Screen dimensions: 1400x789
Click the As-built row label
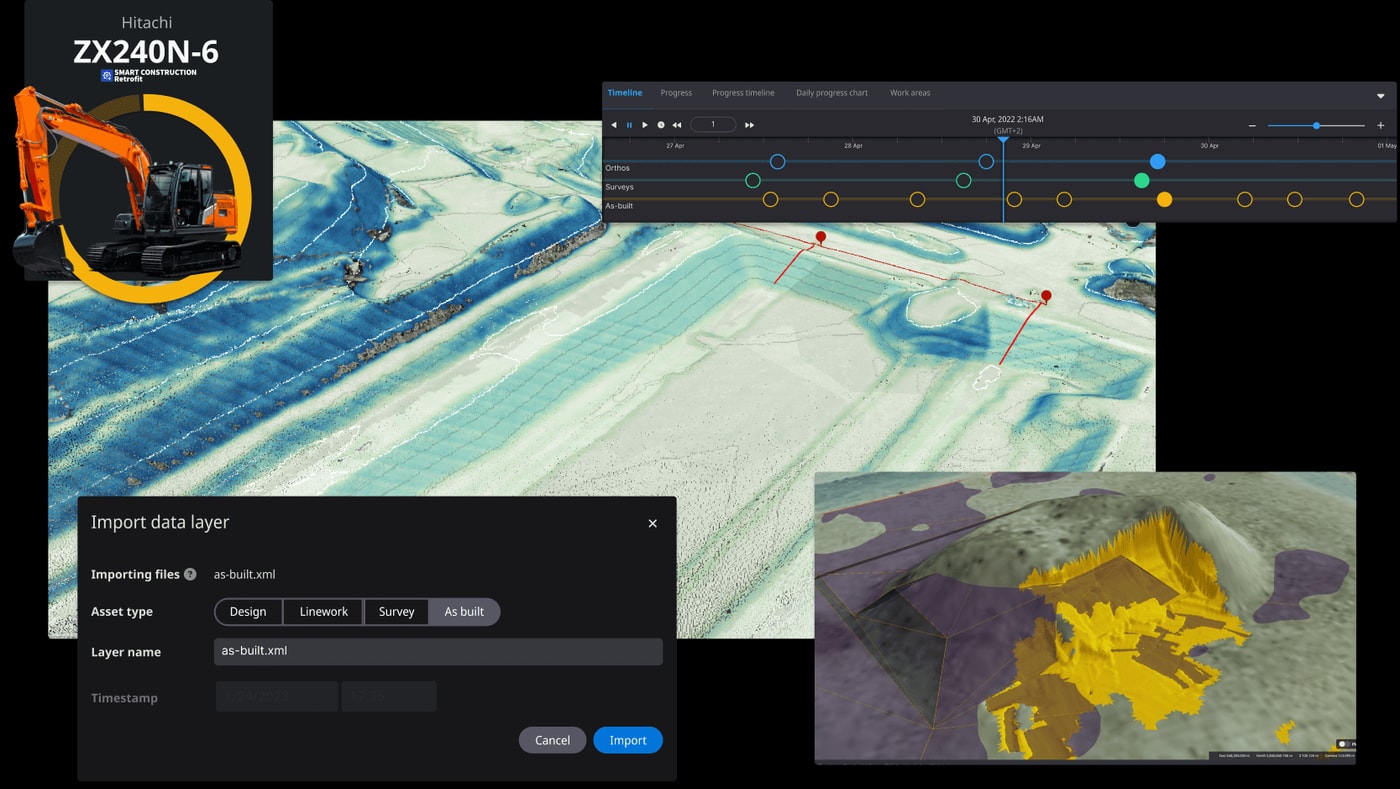point(619,206)
